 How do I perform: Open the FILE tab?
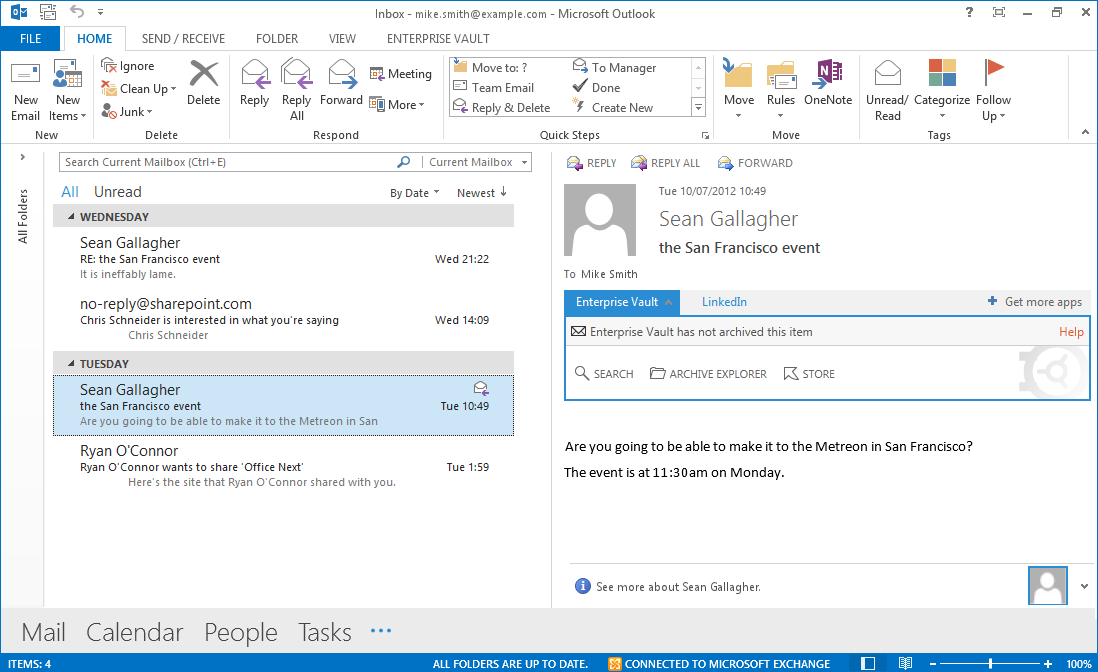pyautogui.click(x=30, y=38)
